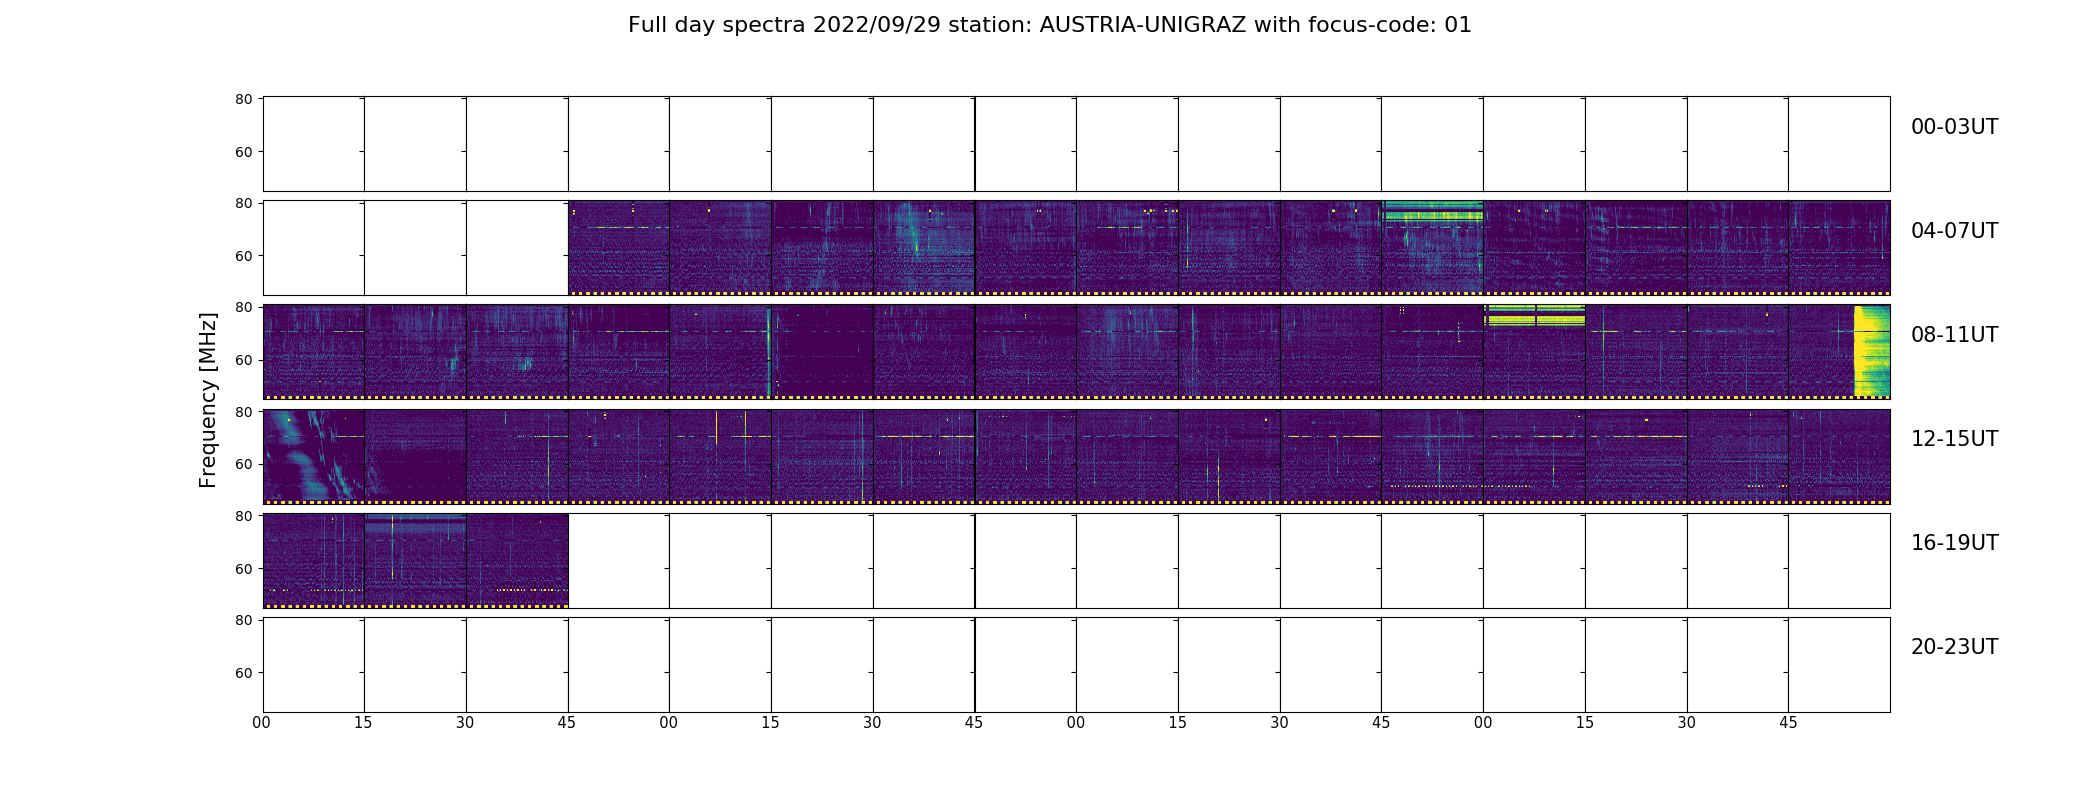Select the '80' tick of the 20-23UT row

click(243, 620)
